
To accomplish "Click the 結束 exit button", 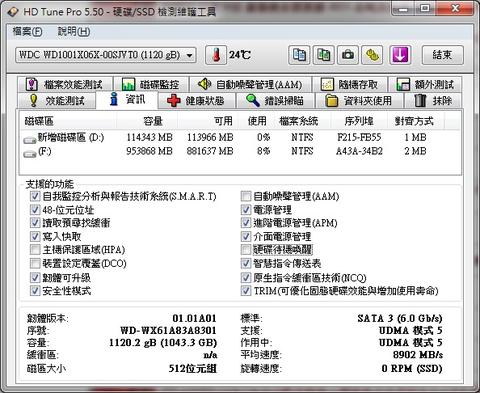I will (x=443, y=55).
